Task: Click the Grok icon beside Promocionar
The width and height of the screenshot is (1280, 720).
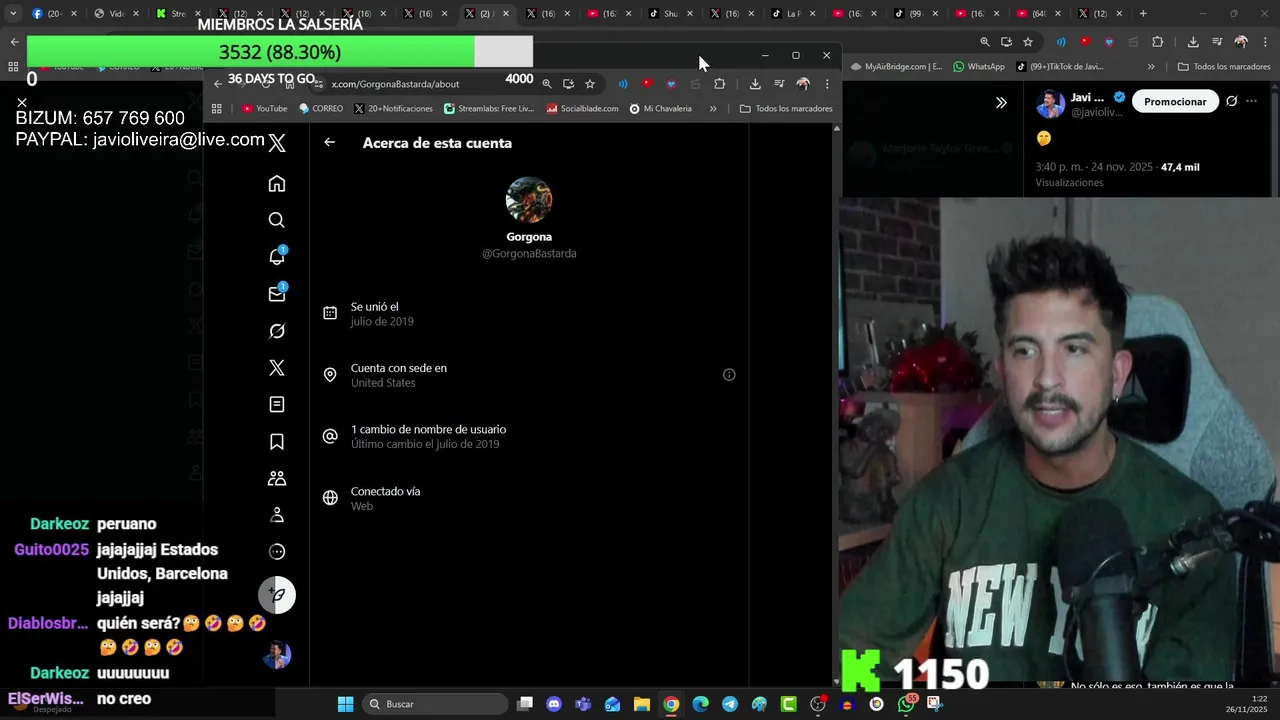Action: 1231,101
